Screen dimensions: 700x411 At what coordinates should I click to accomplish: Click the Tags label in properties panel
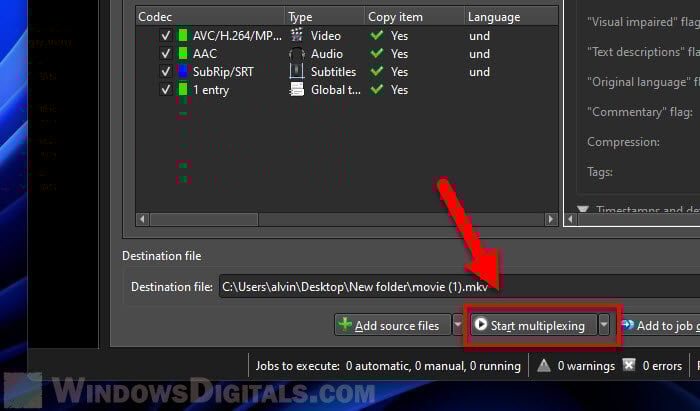pos(600,172)
